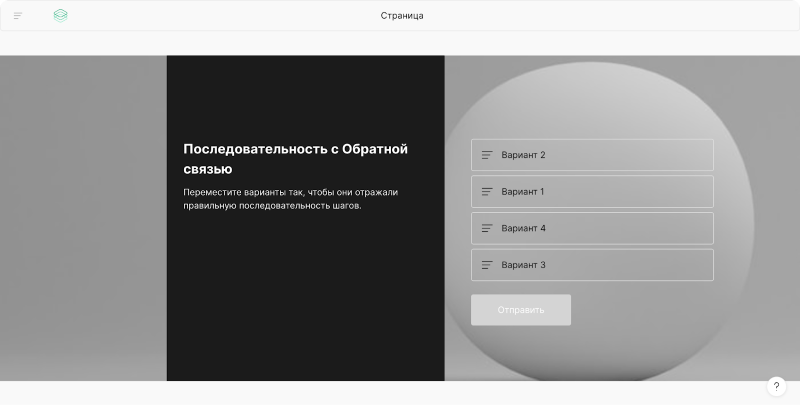This screenshot has height=405, width=800.
Task: Click the heading Последовательность с Обратной связью
Action: [295, 158]
